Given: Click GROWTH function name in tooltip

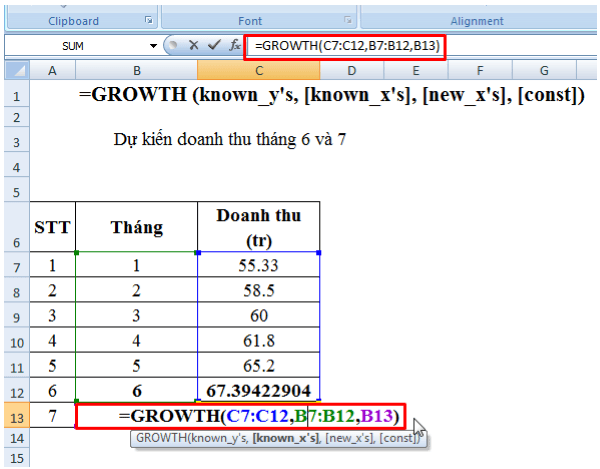Looking at the screenshot, I should click(161, 438).
